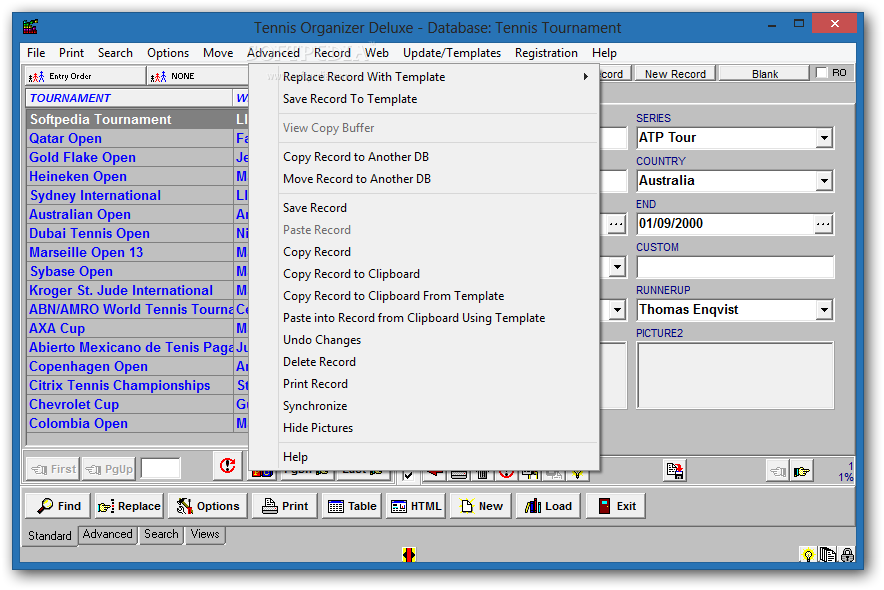884x590 pixels.
Task: Expand the RUNNERUP dropdown arrow
Action: 824,310
